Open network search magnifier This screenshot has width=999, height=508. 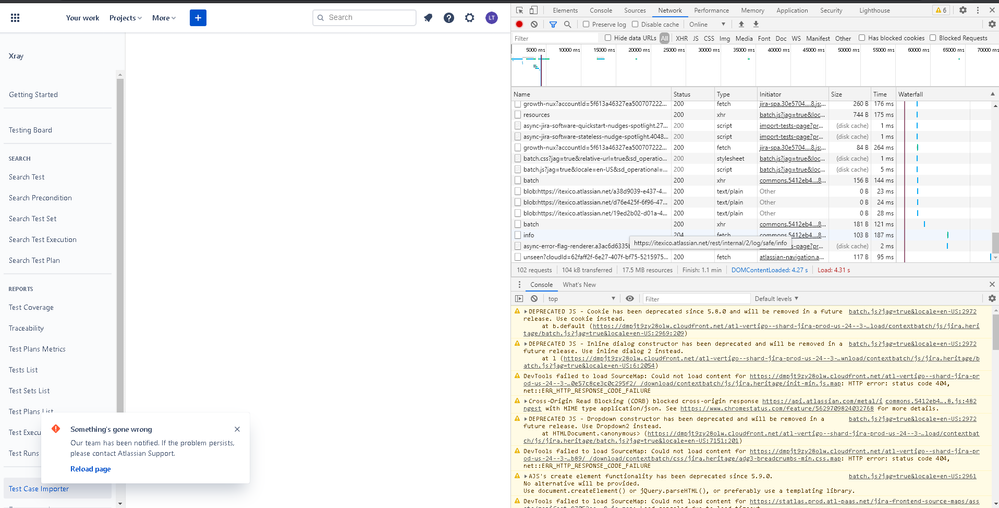(x=567, y=24)
